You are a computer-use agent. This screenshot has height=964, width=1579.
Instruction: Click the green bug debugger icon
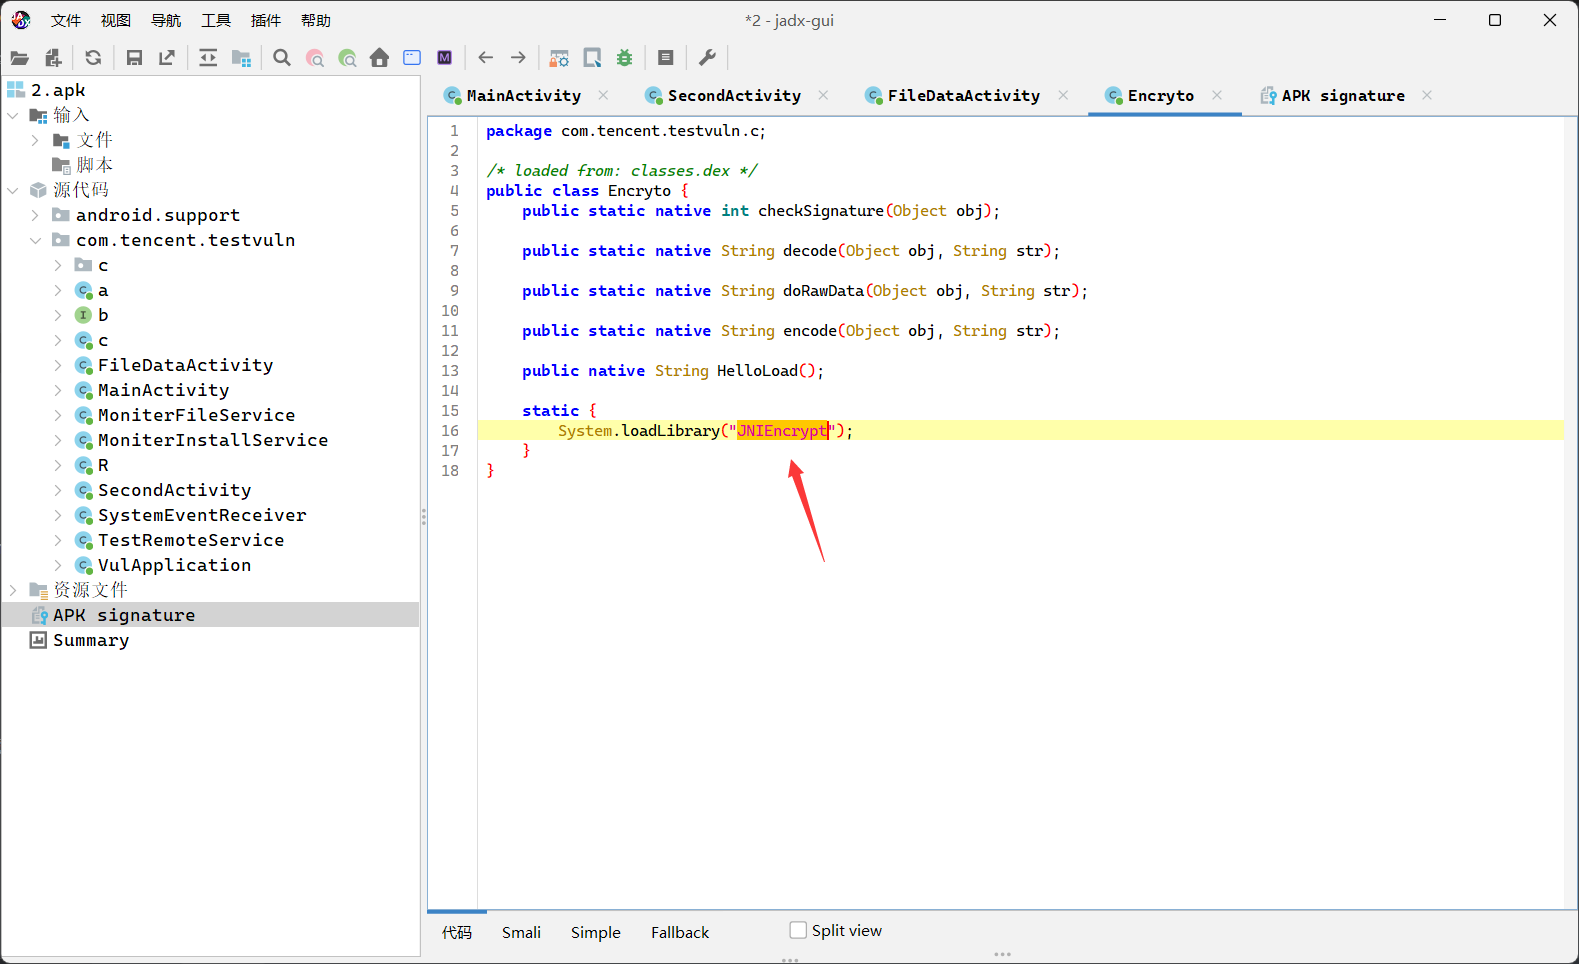pyautogui.click(x=625, y=58)
